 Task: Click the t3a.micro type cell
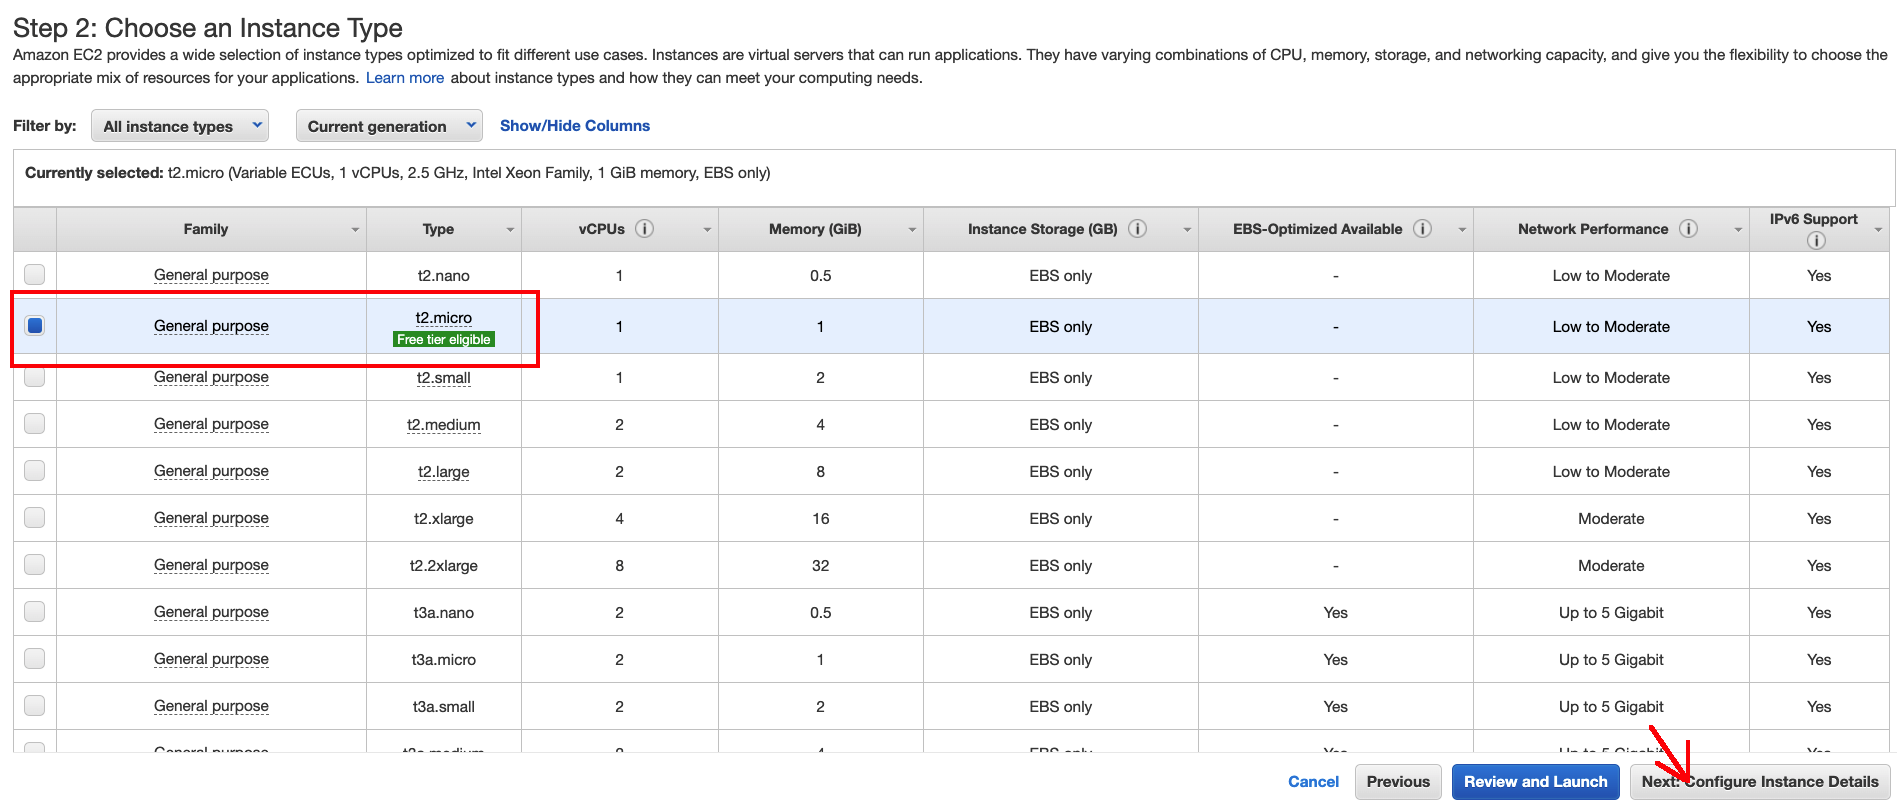444,660
